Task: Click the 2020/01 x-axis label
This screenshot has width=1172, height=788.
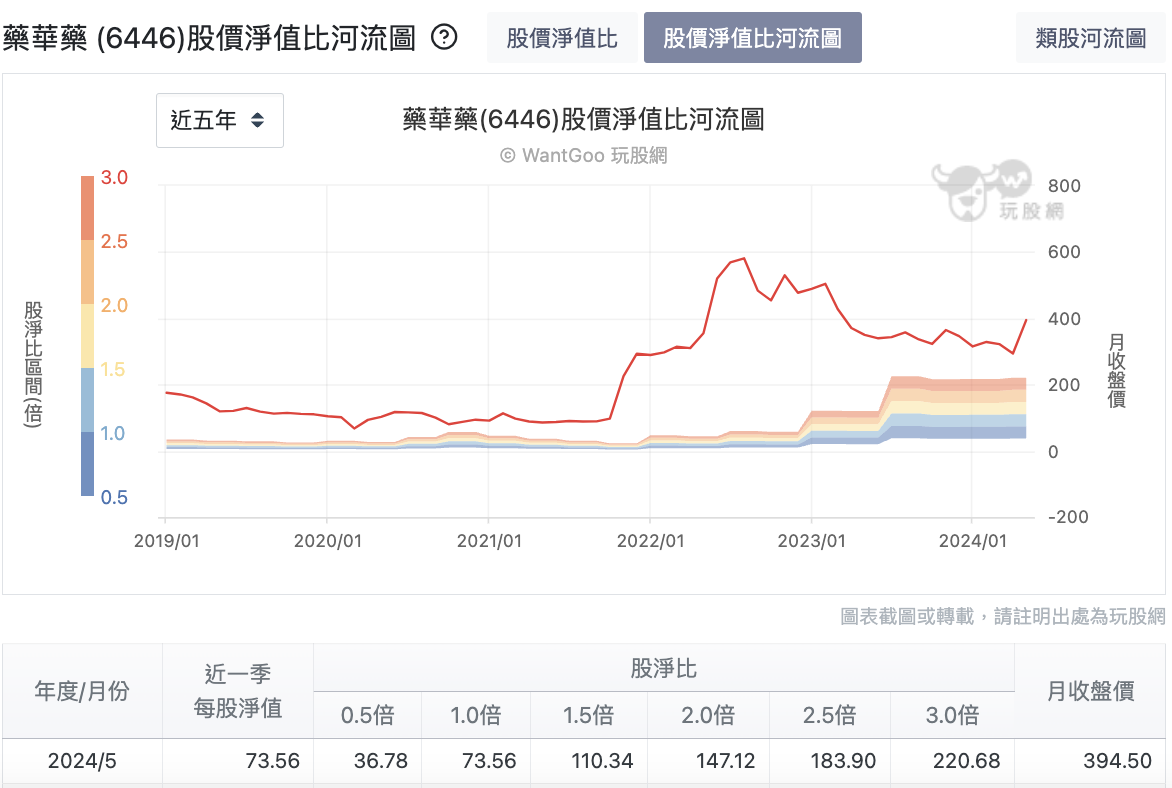Action: tap(328, 541)
